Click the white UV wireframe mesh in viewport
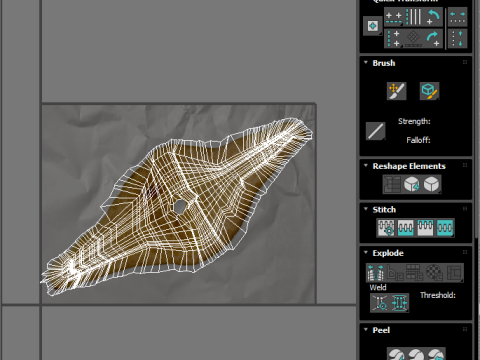 (177, 207)
